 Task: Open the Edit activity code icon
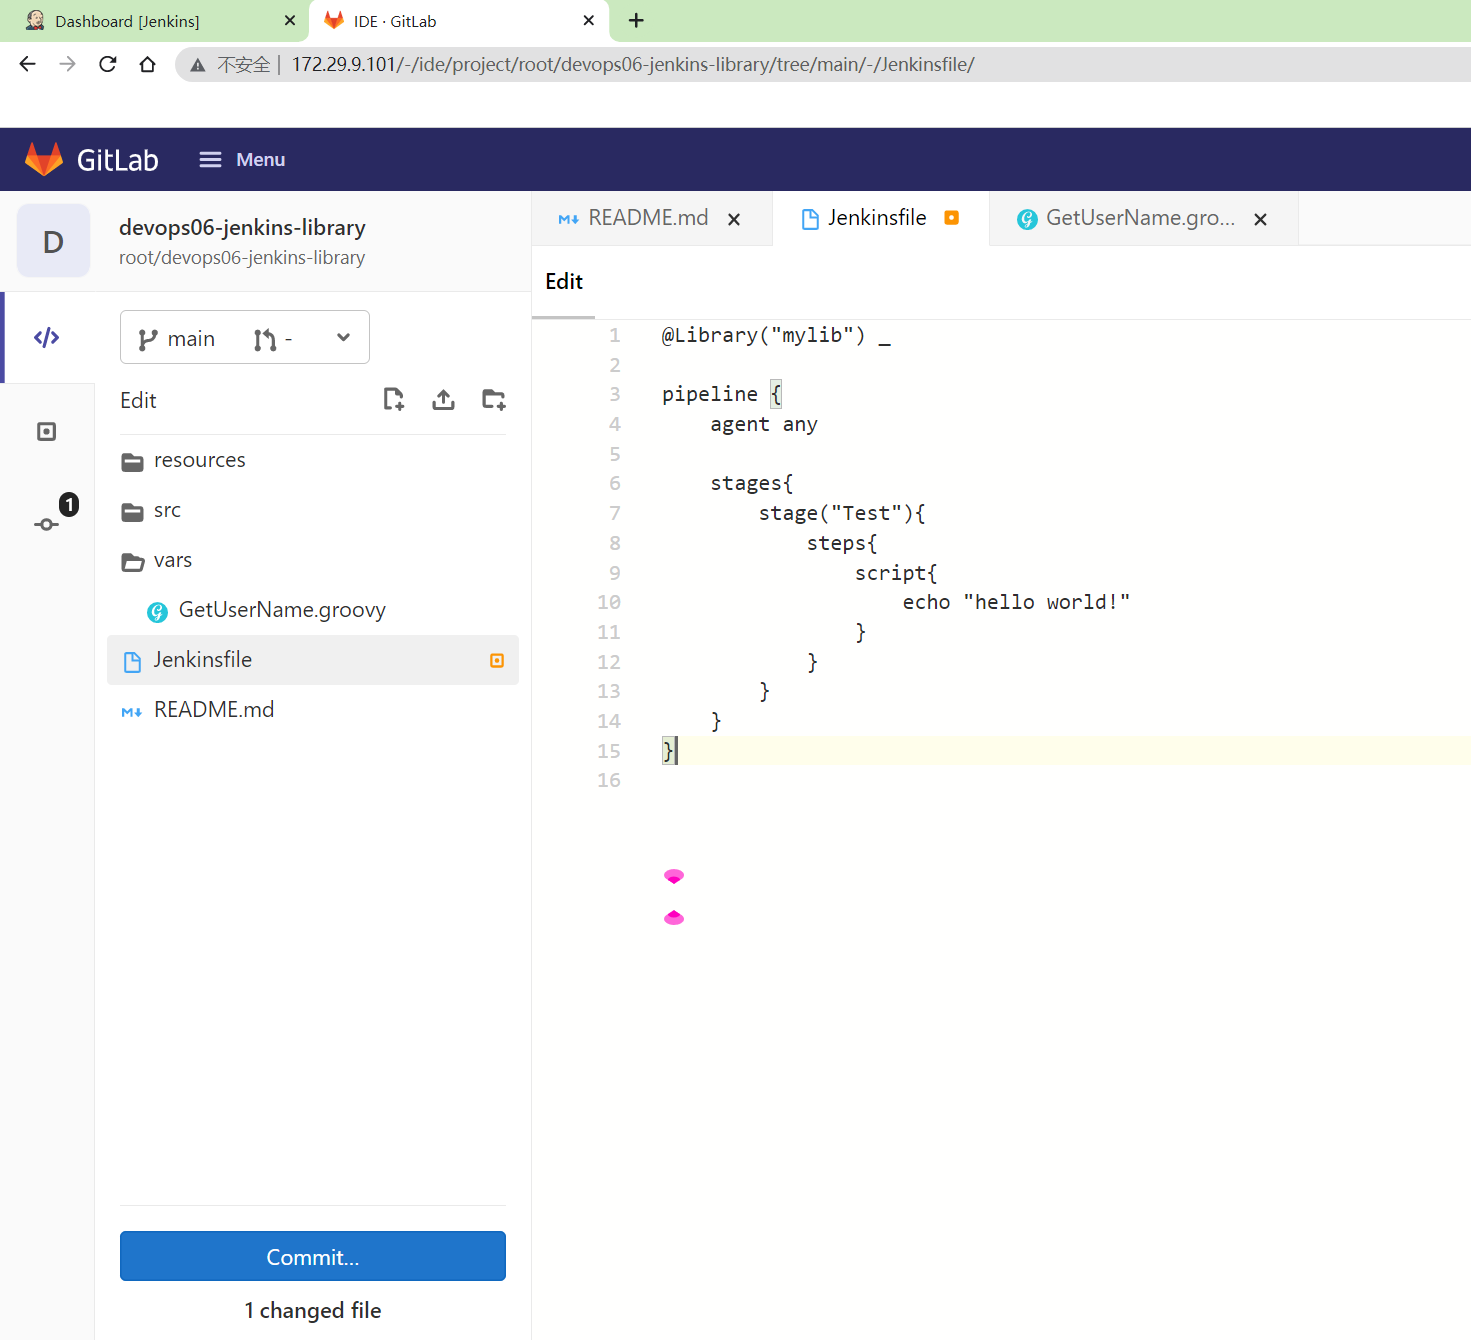pos(47,337)
